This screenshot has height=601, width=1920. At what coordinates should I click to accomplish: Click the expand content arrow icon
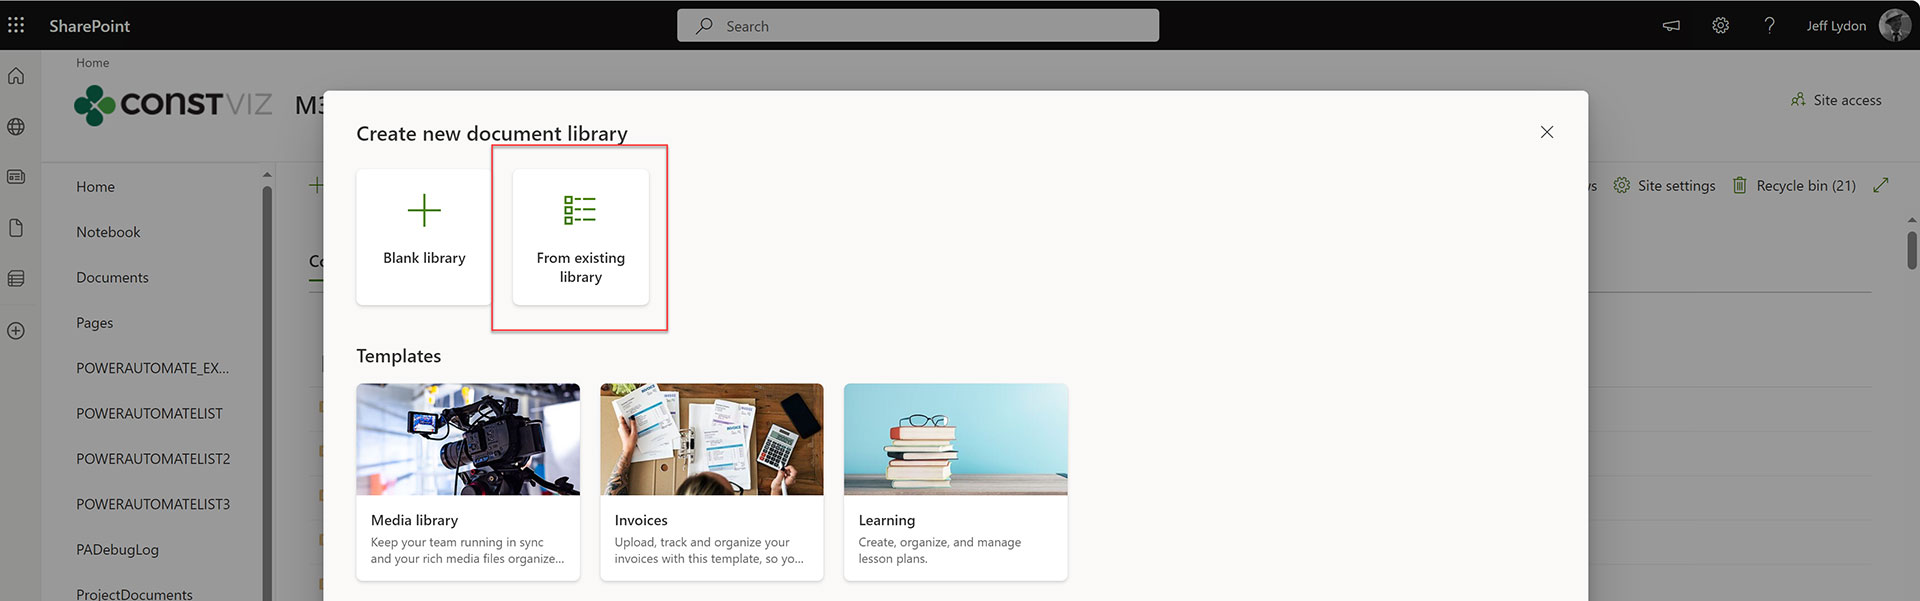point(1881,185)
